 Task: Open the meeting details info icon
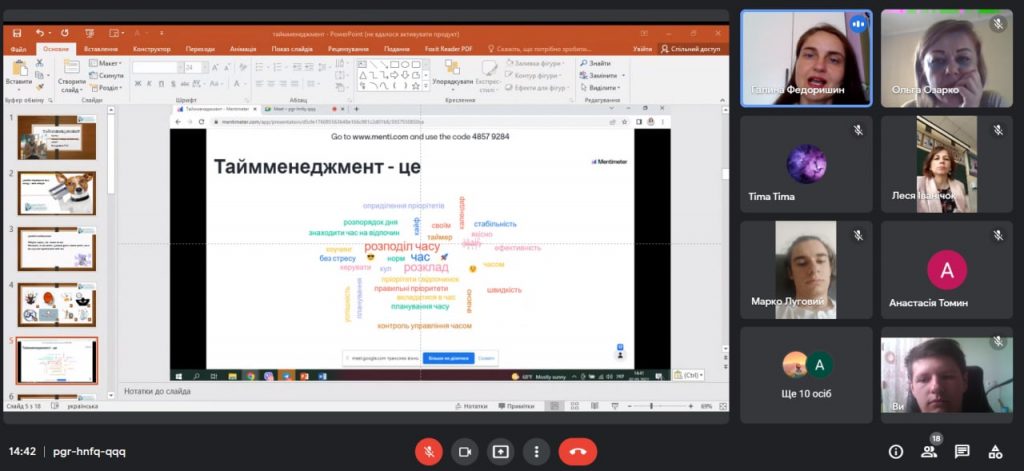pos(895,452)
